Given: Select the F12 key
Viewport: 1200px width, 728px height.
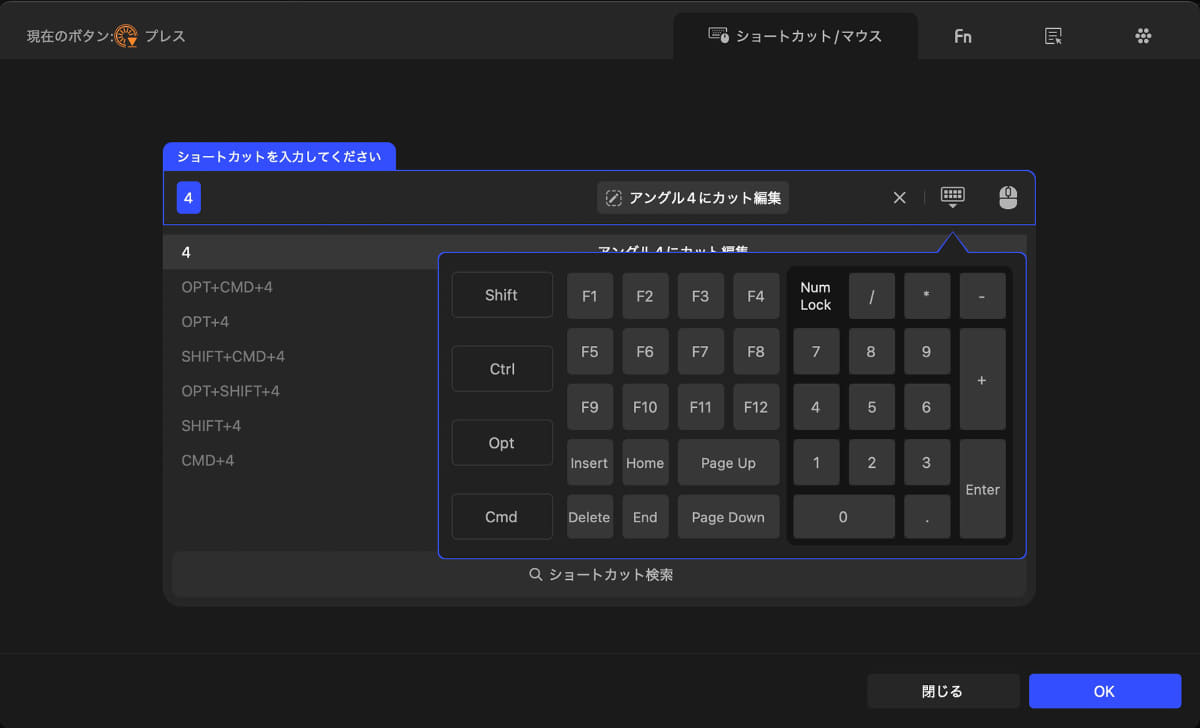Looking at the screenshot, I should tap(756, 407).
